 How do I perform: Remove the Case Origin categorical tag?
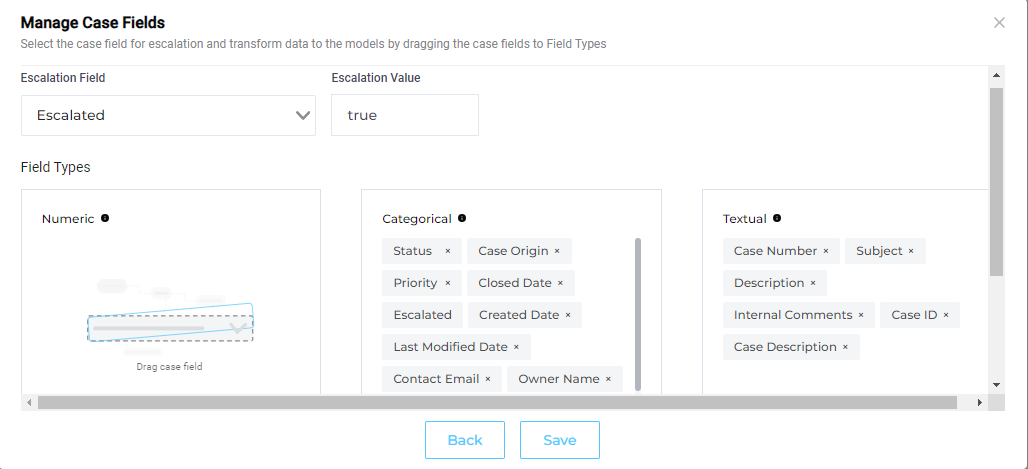(557, 251)
